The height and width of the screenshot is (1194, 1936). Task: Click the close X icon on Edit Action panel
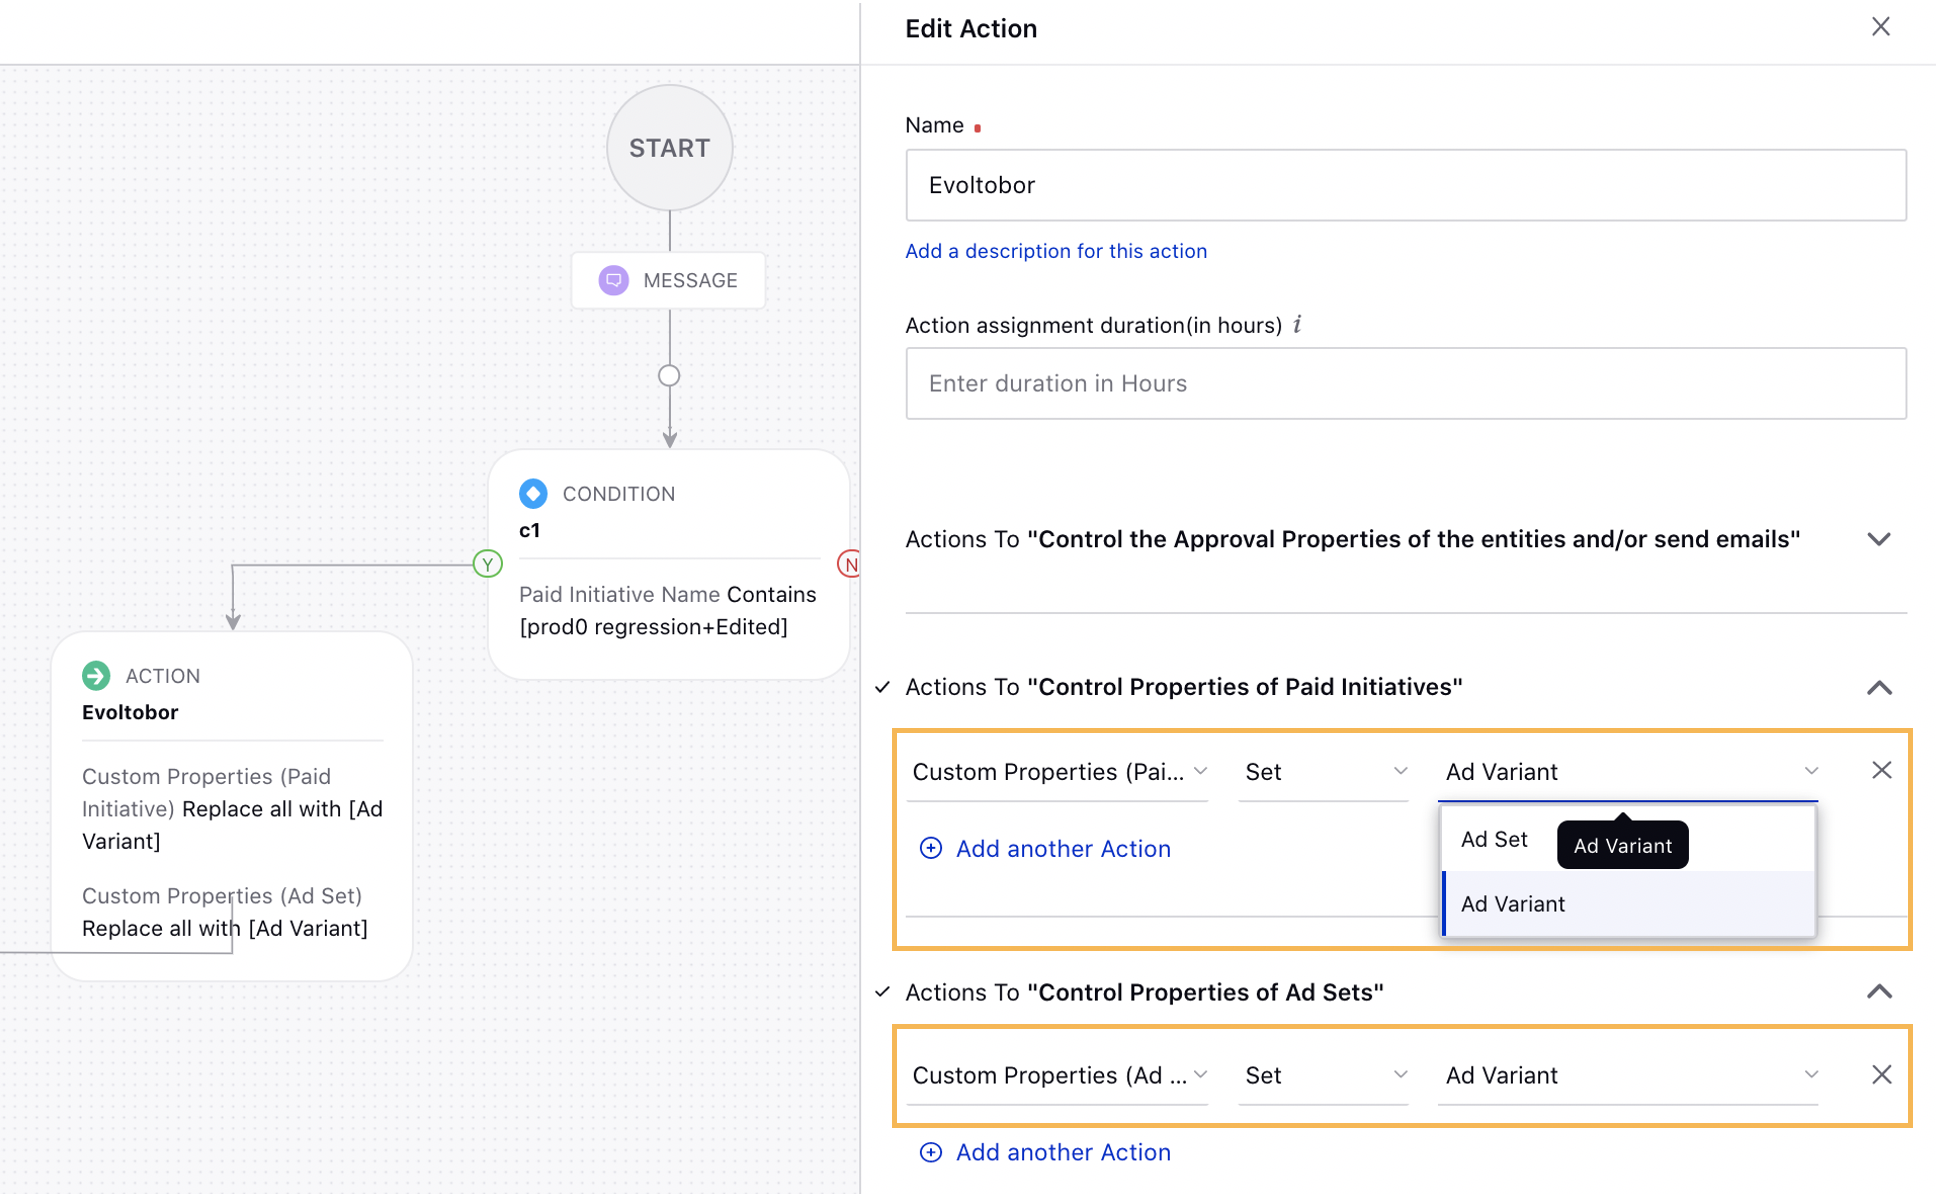coord(1881,26)
